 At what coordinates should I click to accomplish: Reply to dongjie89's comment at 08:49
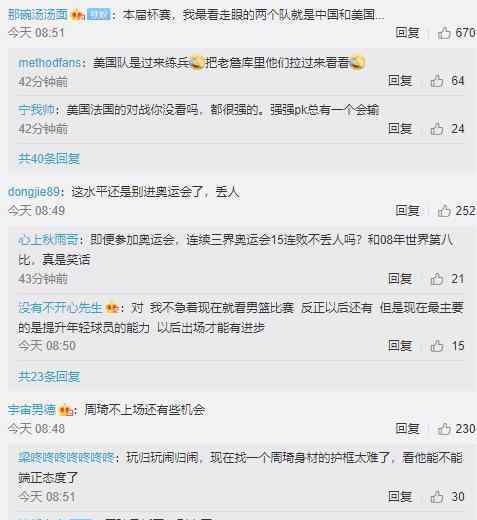(407, 211)
